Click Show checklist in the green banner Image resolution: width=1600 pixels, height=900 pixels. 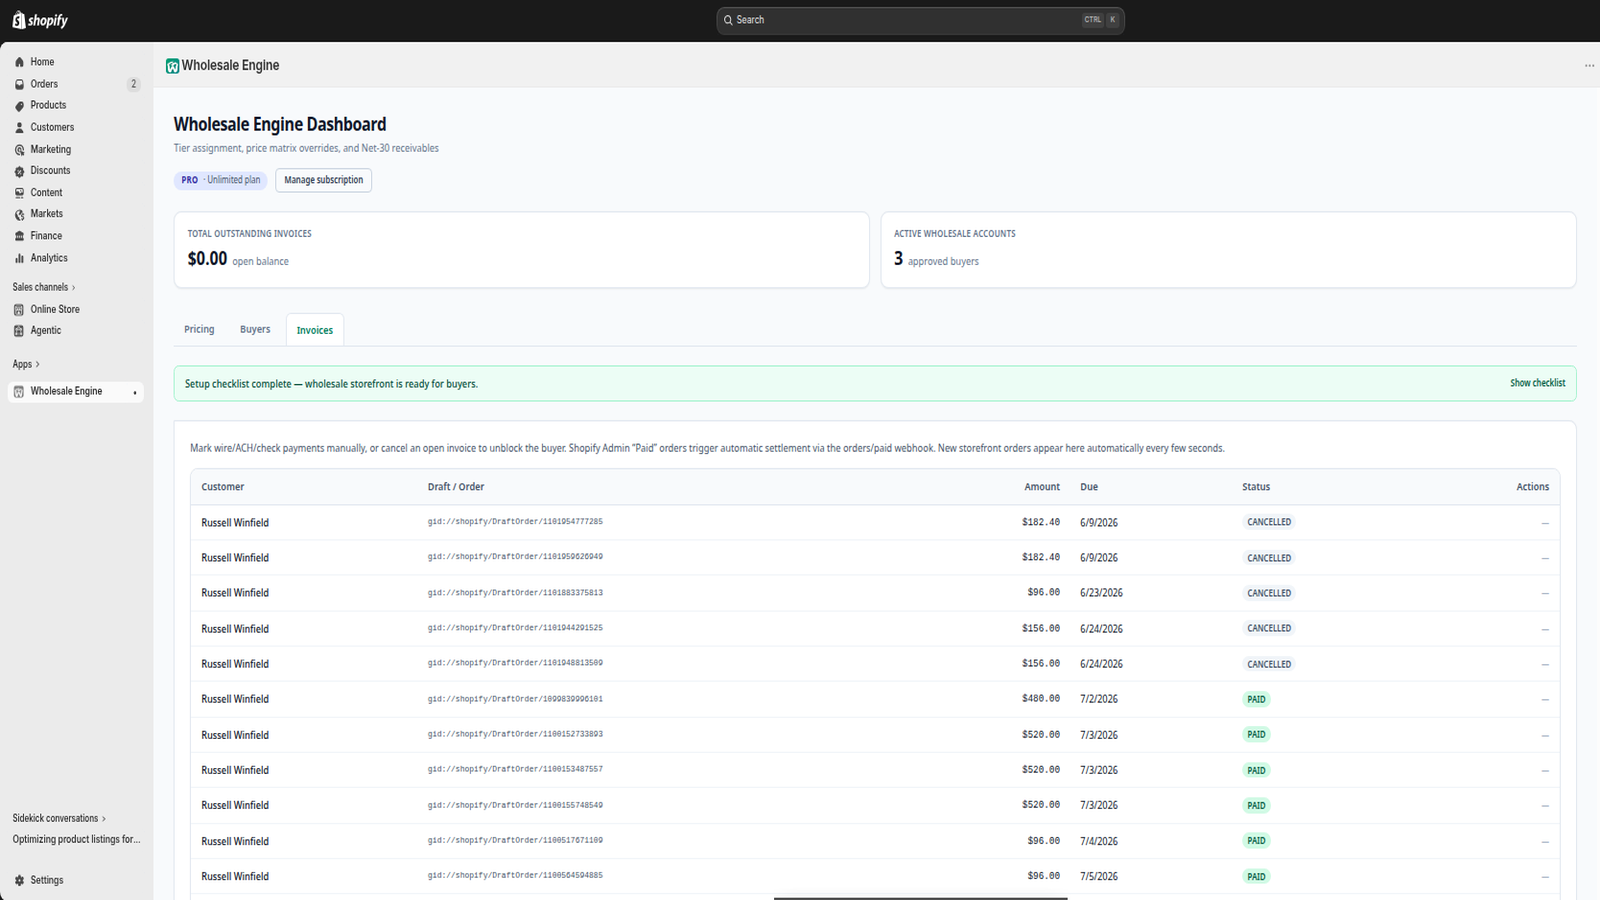pos(1537,383)
